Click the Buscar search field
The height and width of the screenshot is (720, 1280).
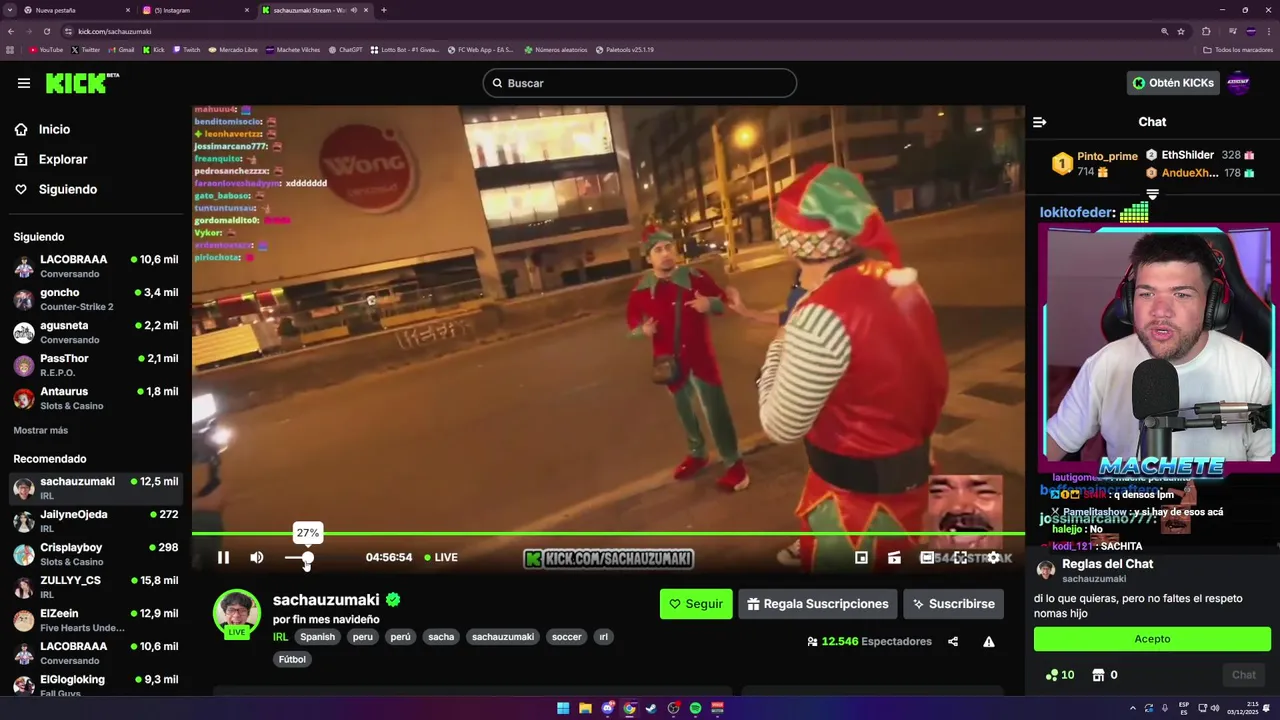click(640, 83)
